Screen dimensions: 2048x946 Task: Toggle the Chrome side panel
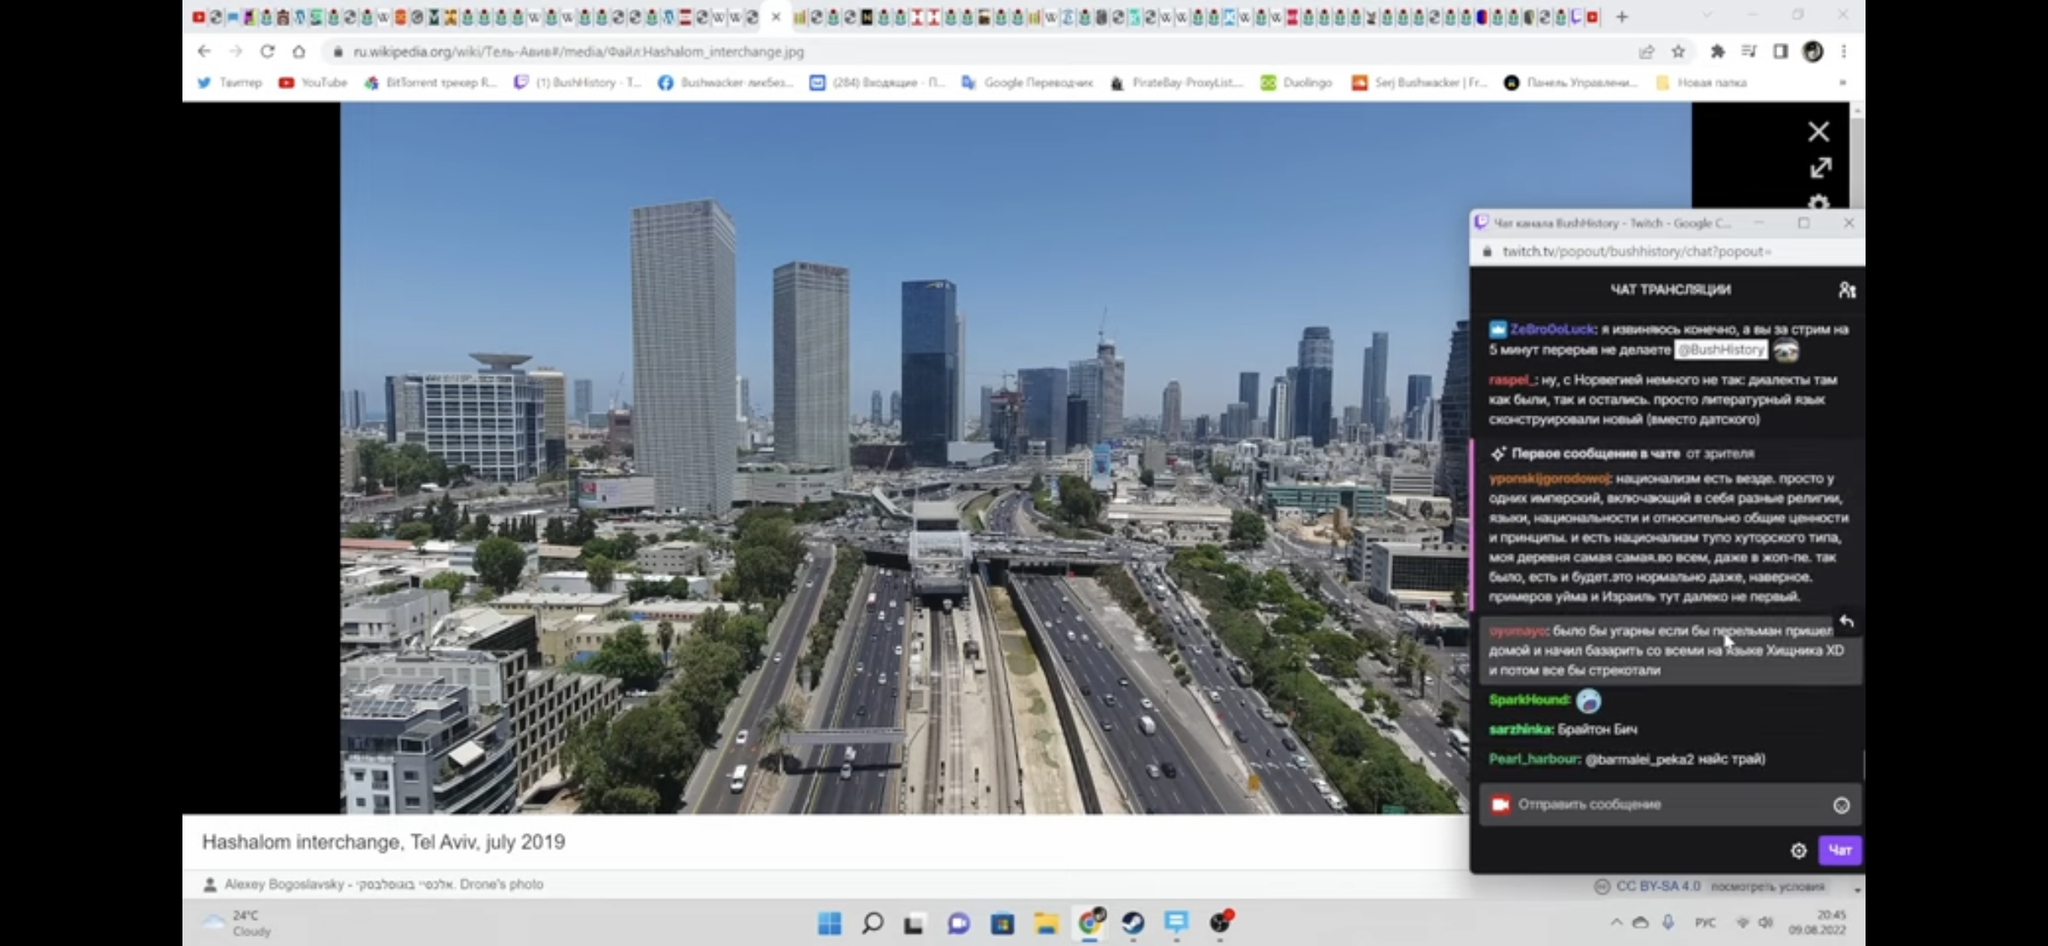tap(1780, 51)
